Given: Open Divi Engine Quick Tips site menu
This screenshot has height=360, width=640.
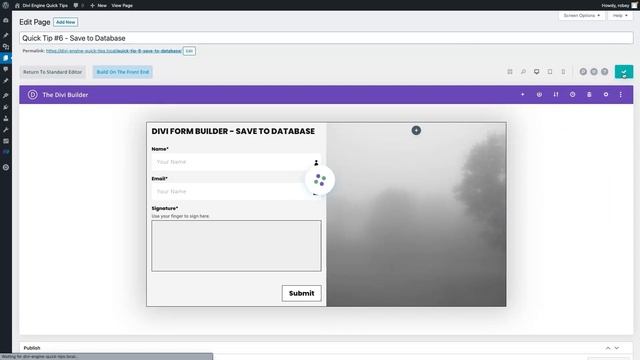Looking at the screenshot, I should pos(41,5).
